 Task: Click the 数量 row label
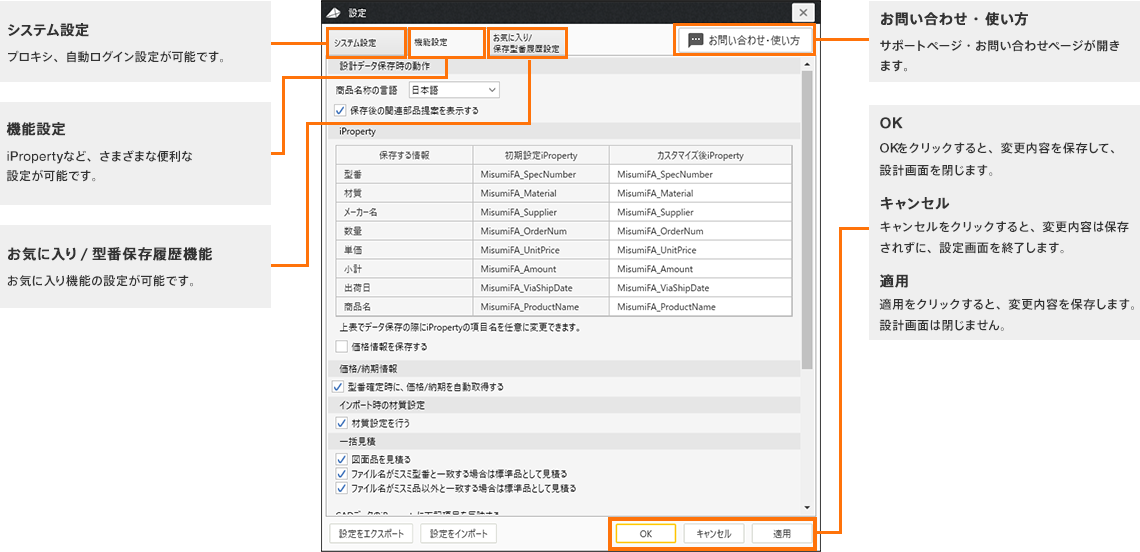352,231
